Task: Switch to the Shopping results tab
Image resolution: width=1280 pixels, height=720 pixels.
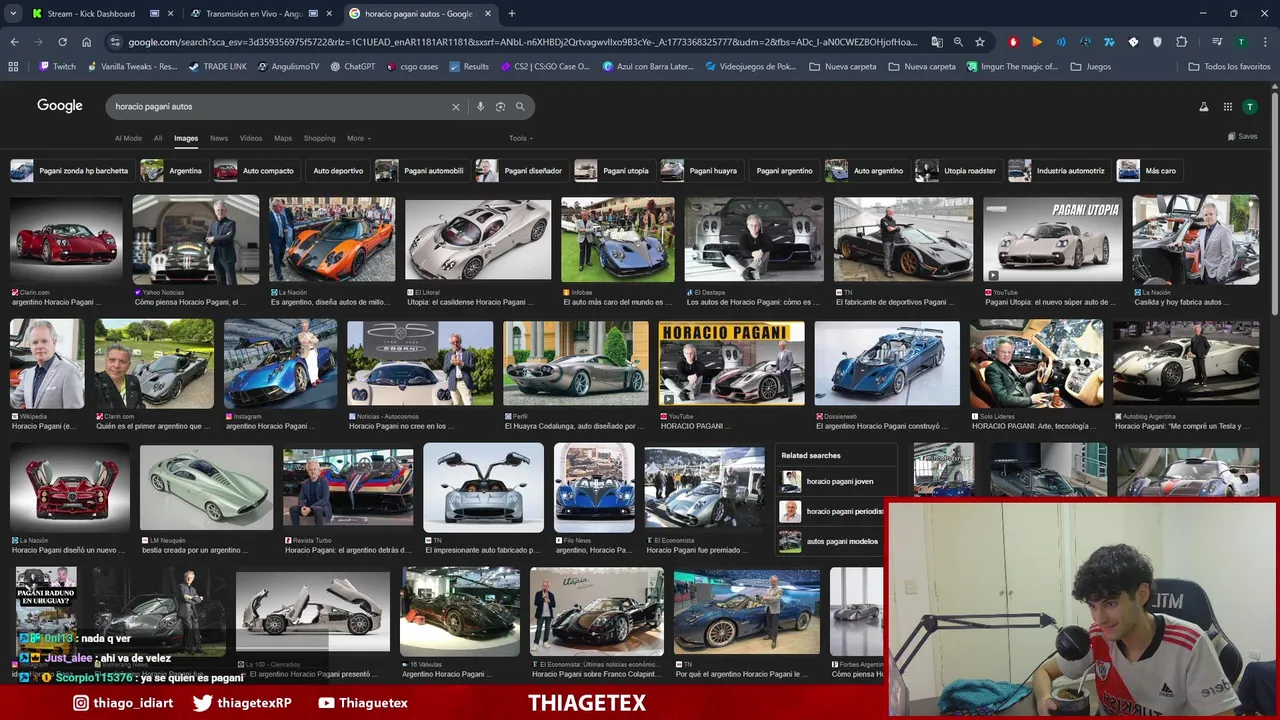Action: tap(319, 138)
